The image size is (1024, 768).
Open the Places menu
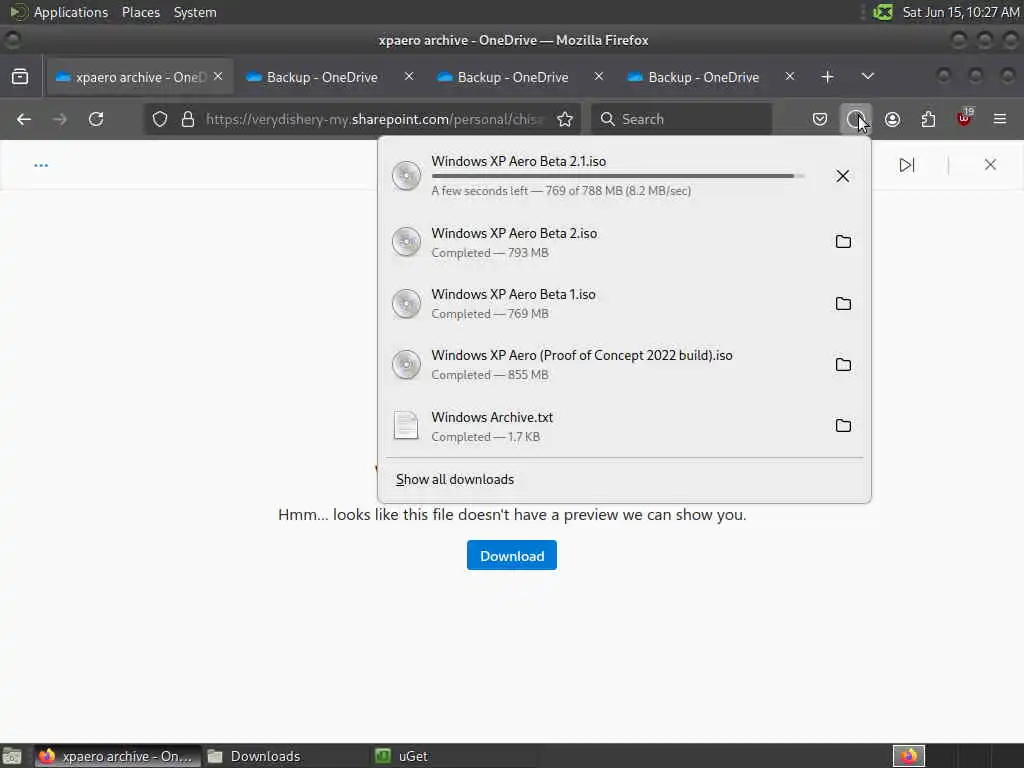[x=141, y=12]
